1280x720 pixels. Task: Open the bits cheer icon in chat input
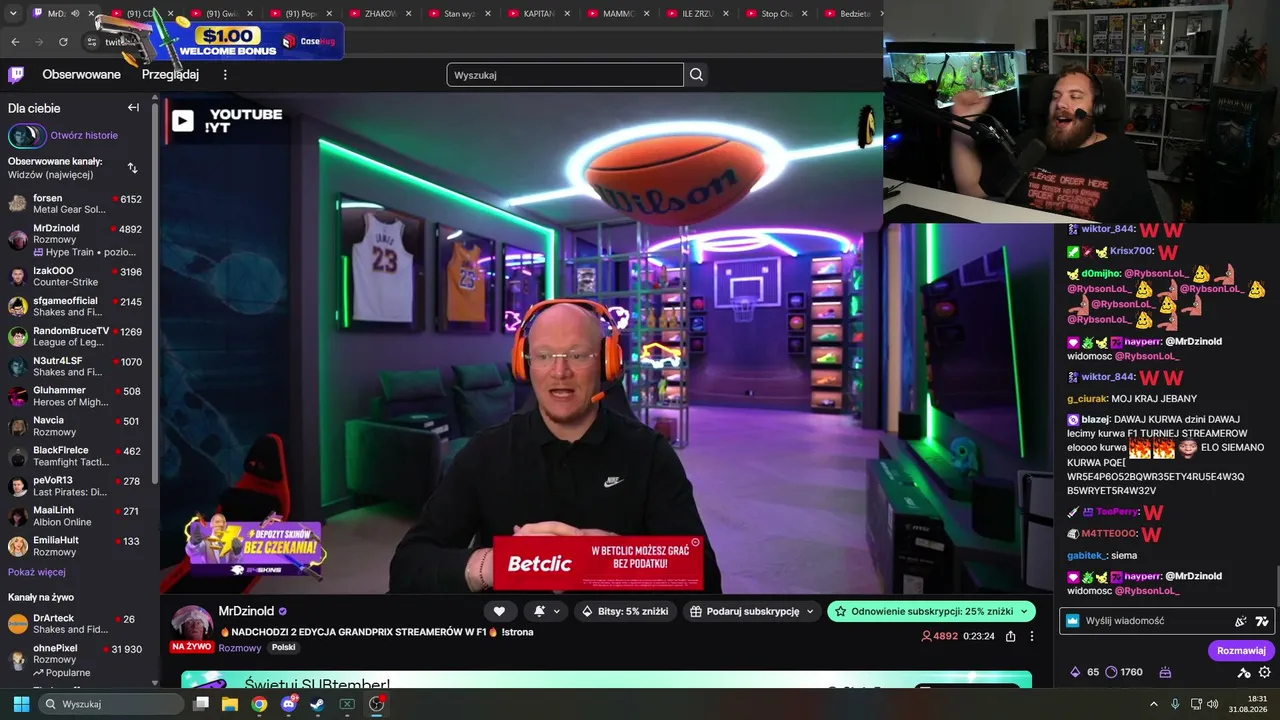[x=1241, y=621]
